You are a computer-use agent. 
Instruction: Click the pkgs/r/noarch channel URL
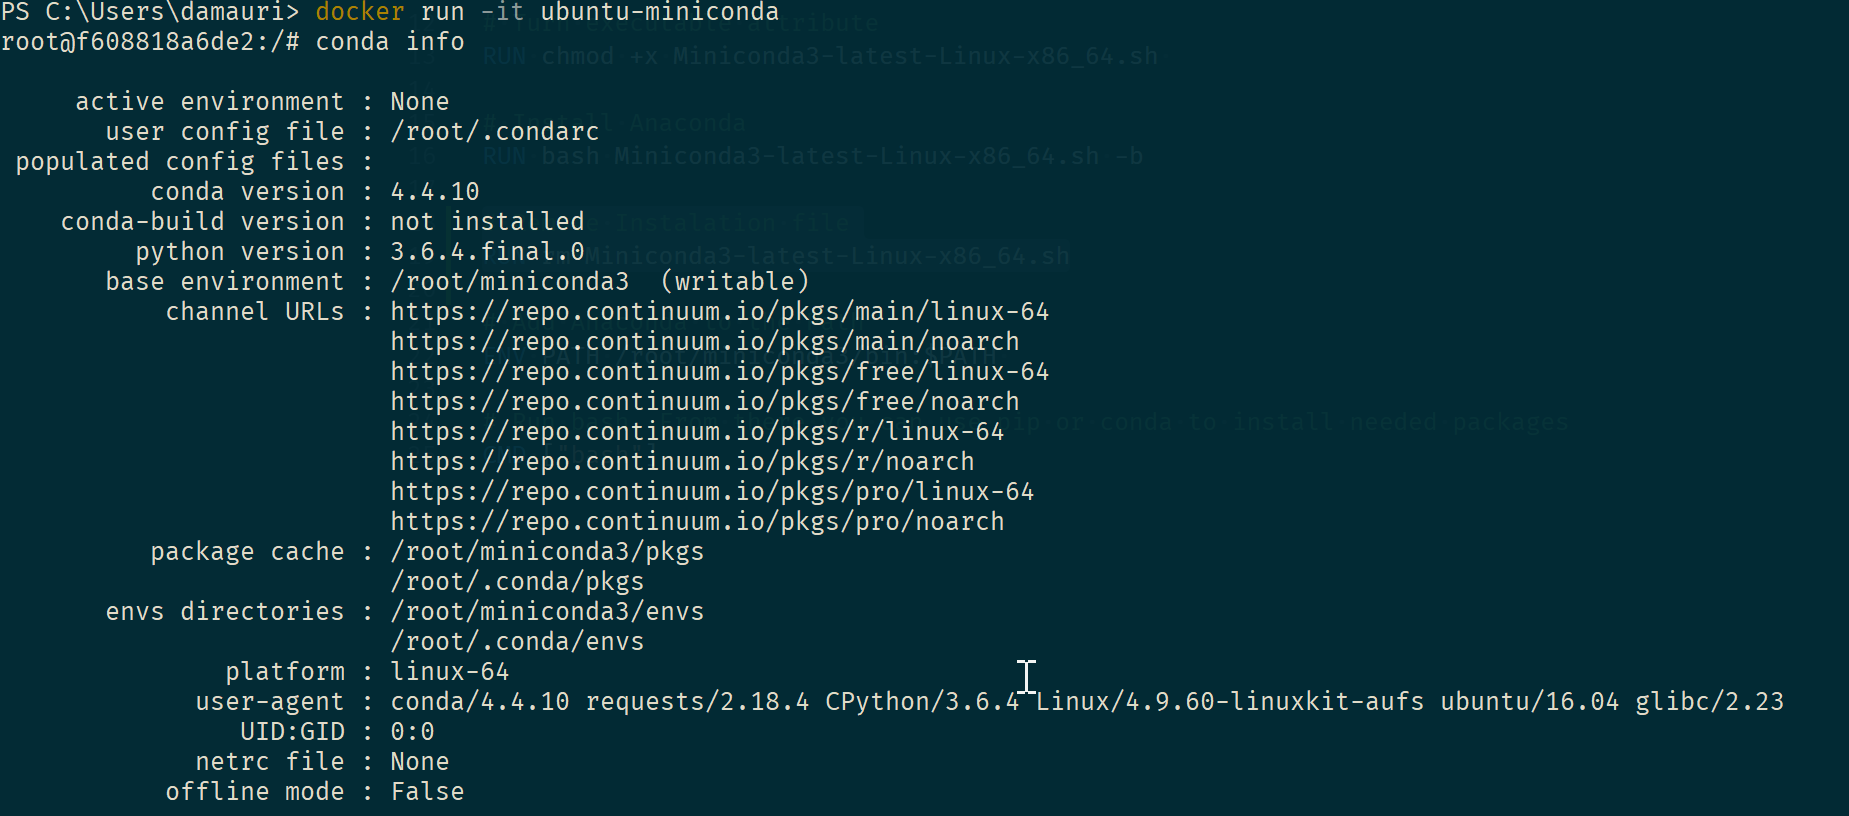point(682,462)
